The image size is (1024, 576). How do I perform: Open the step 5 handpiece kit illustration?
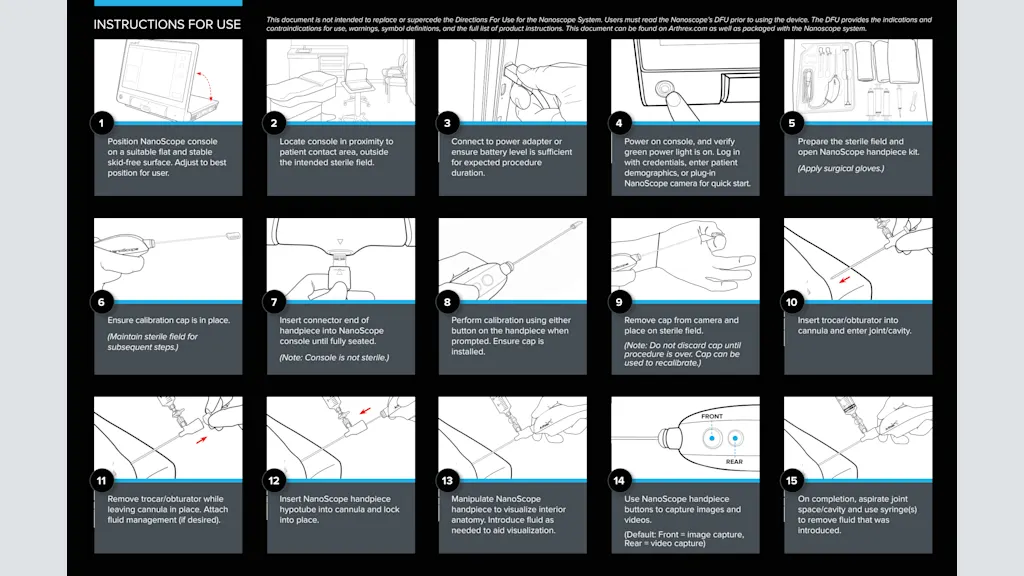tap(858, 80)
